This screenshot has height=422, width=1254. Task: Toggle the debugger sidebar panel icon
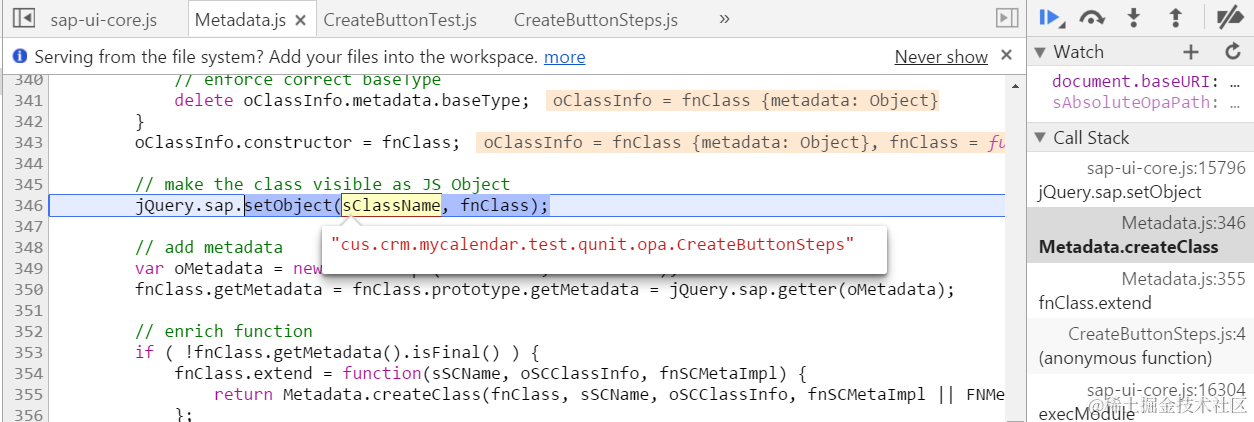coord(1006,18)
